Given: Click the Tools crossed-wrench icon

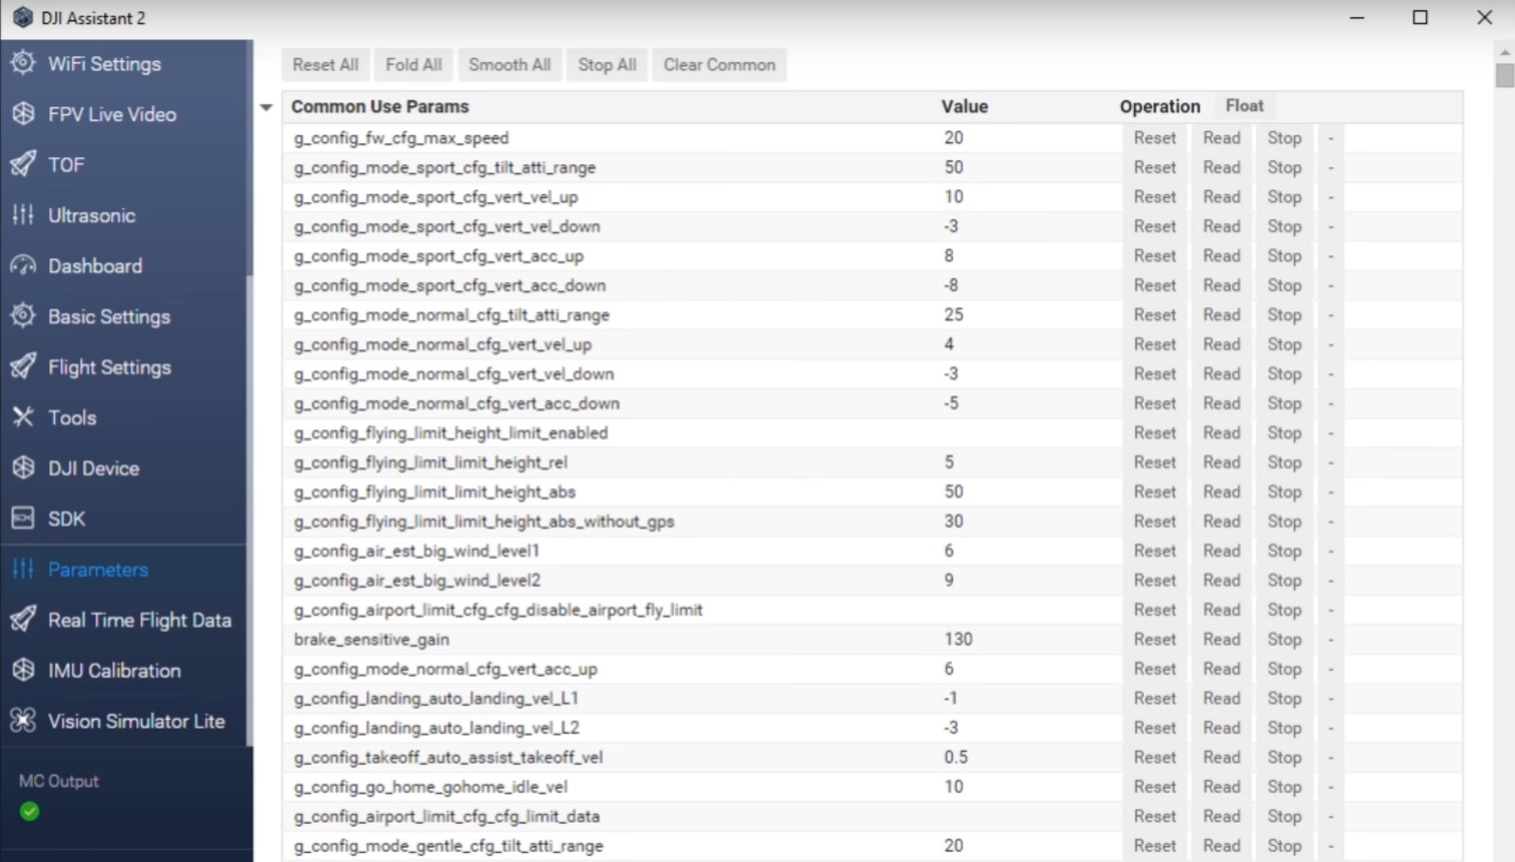Looking at the screenshot, I should click(23, 417).
